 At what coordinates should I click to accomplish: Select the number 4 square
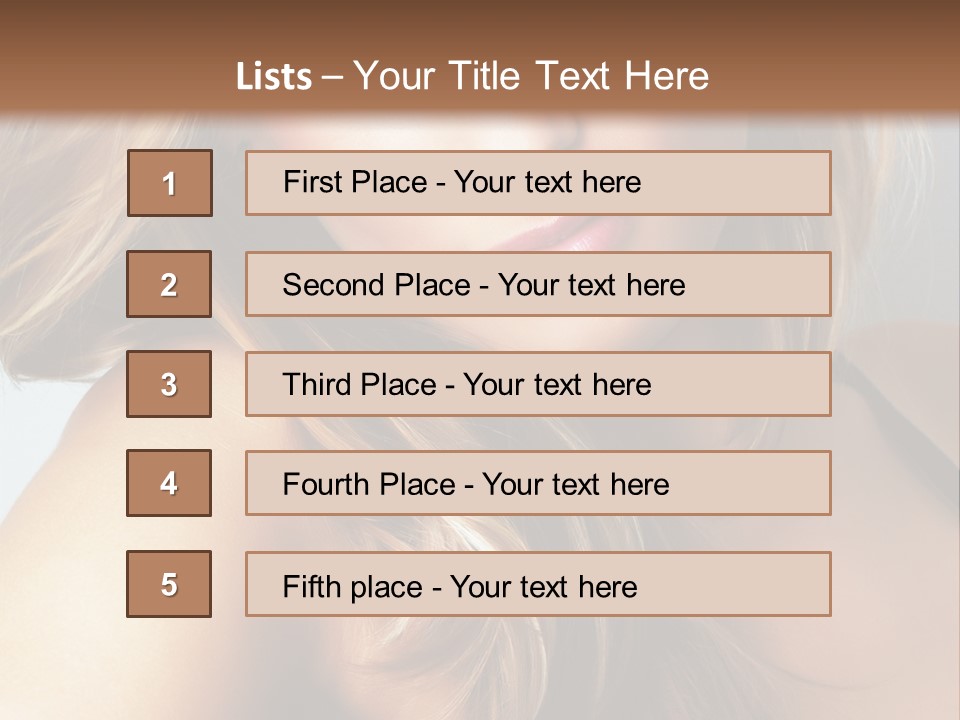pos(169,483)
